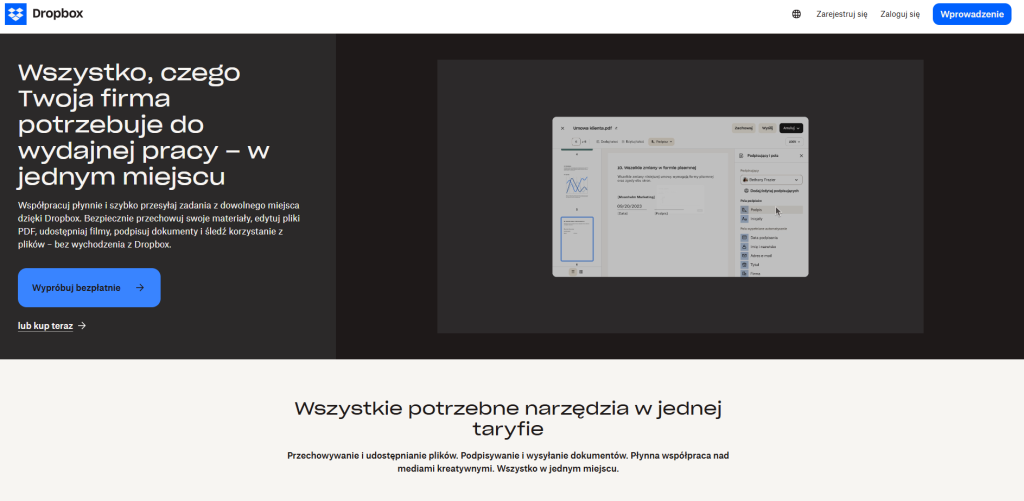Screen dimensions: 1024x501
Task: Click the text Przechowywanie i udostępnianie plików
Action: point(374,455)
